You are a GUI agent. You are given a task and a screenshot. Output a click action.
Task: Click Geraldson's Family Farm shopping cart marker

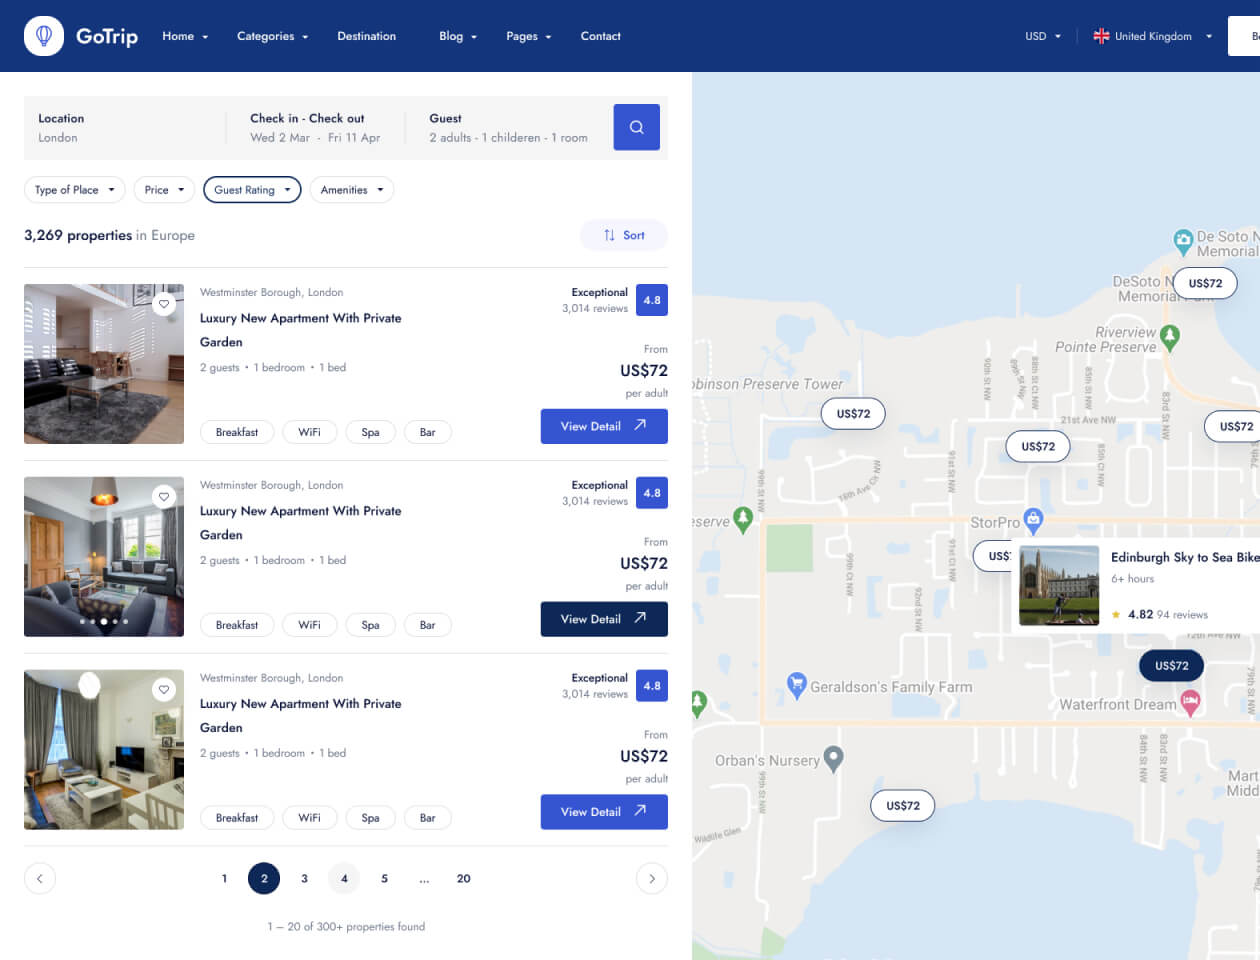click(x=796, y=684)
